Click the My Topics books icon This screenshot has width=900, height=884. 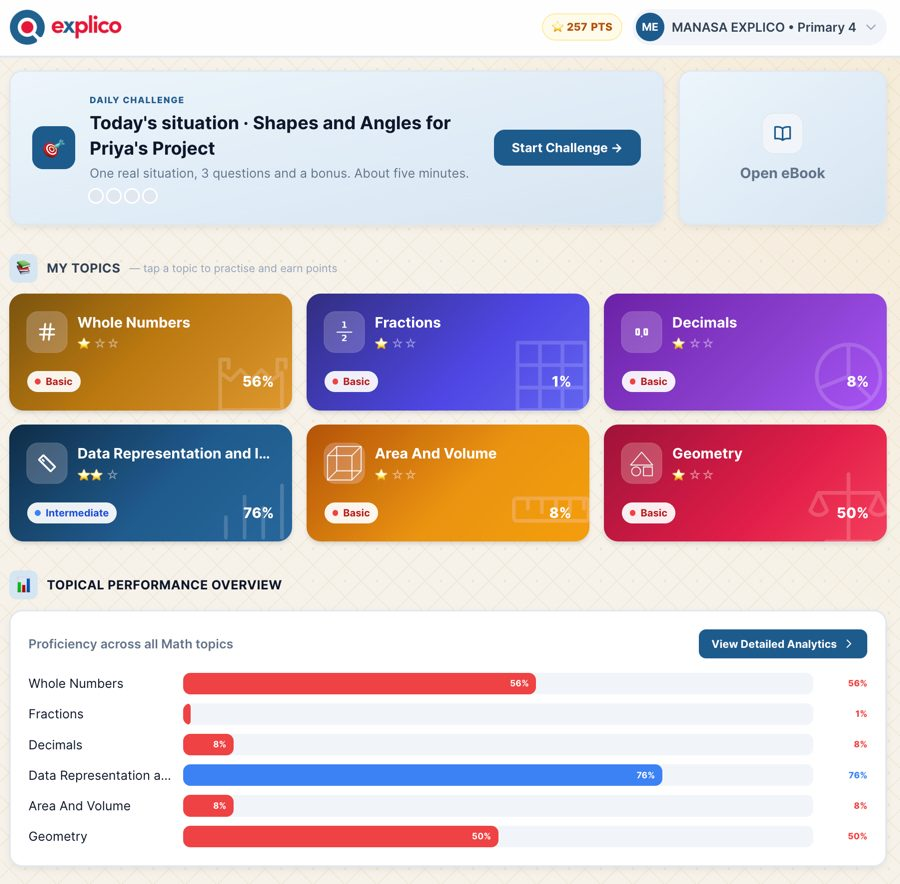(24, 268)
